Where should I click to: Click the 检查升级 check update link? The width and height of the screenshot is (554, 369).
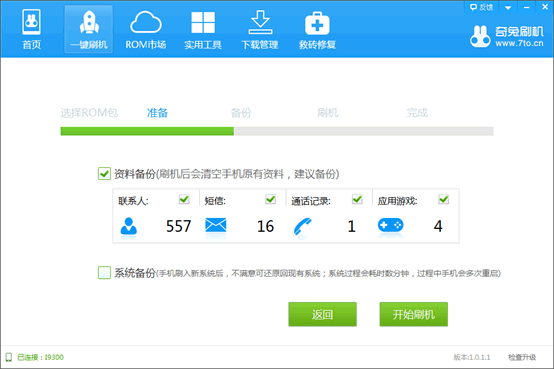coord(522,357)
